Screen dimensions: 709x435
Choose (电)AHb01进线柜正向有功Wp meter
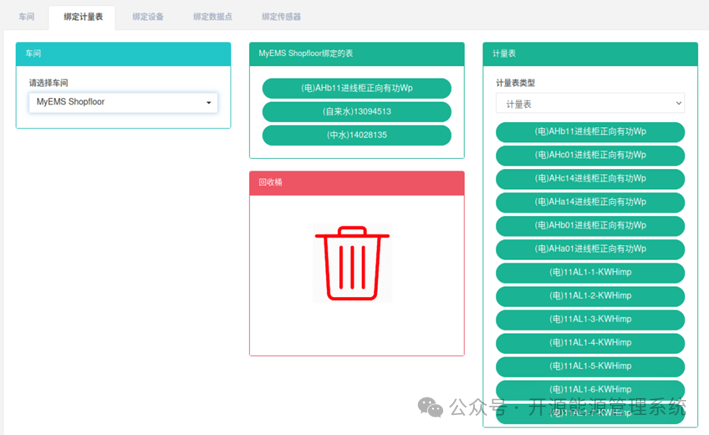click(590, 226)
